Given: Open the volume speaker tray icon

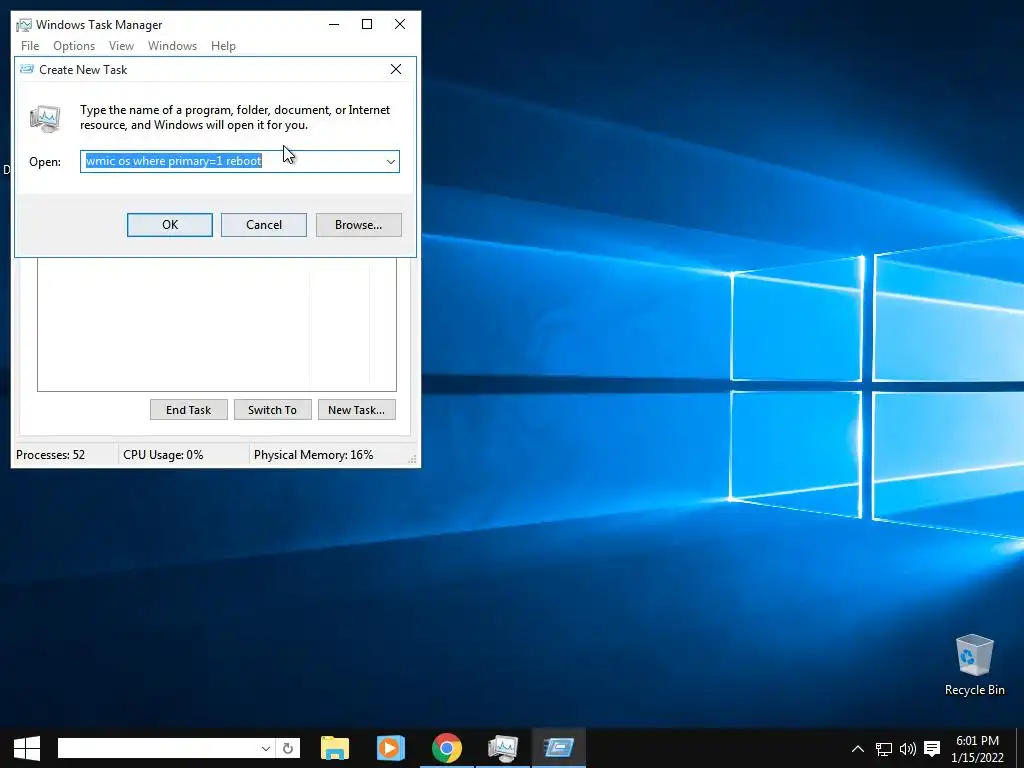Looking at the screenshot, I should click(x=908, y=748).
